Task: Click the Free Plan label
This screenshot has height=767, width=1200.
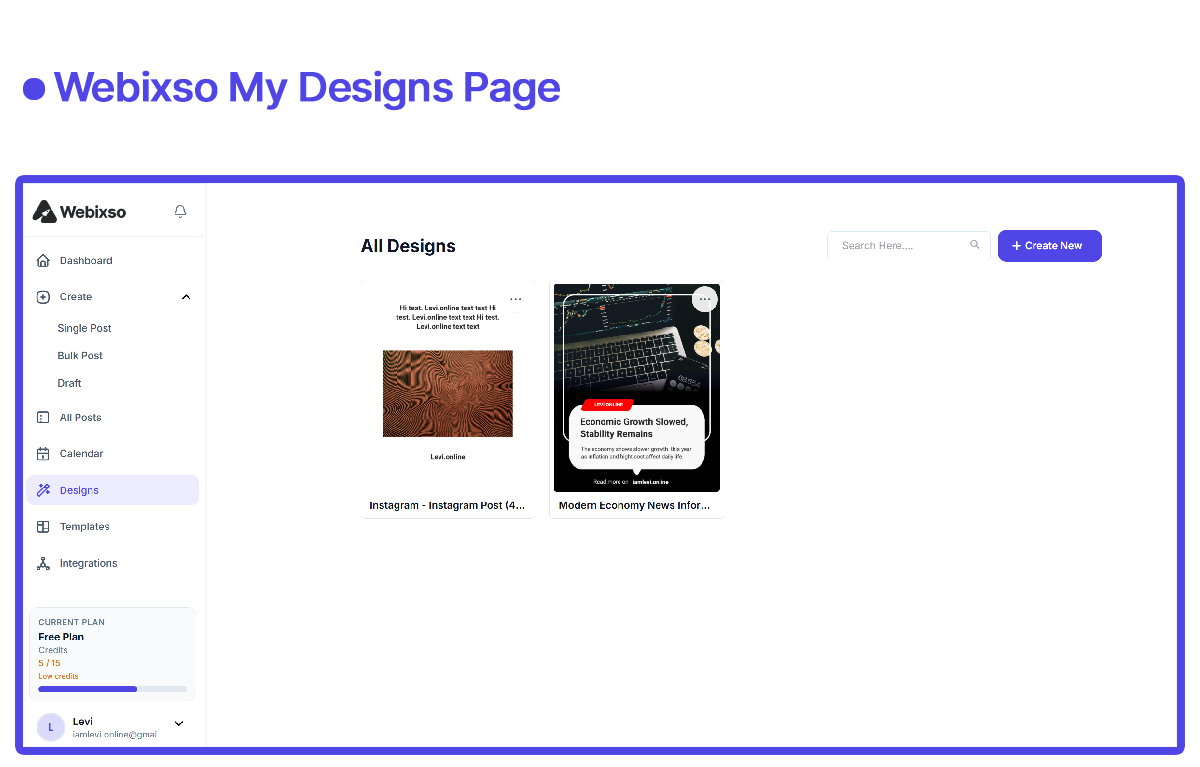Action: tap(61, 637)
